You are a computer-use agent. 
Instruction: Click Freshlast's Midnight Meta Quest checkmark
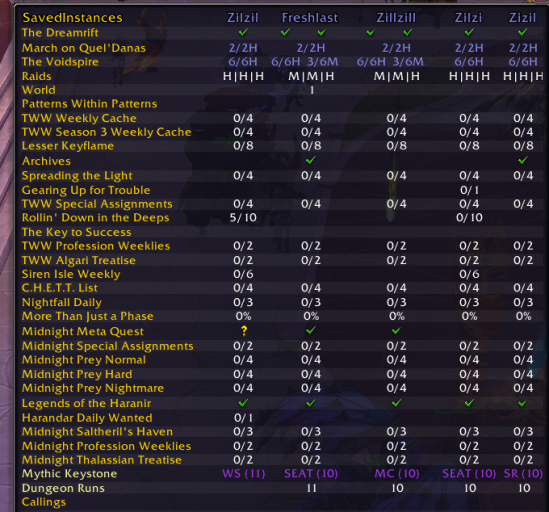click(311, 330)
